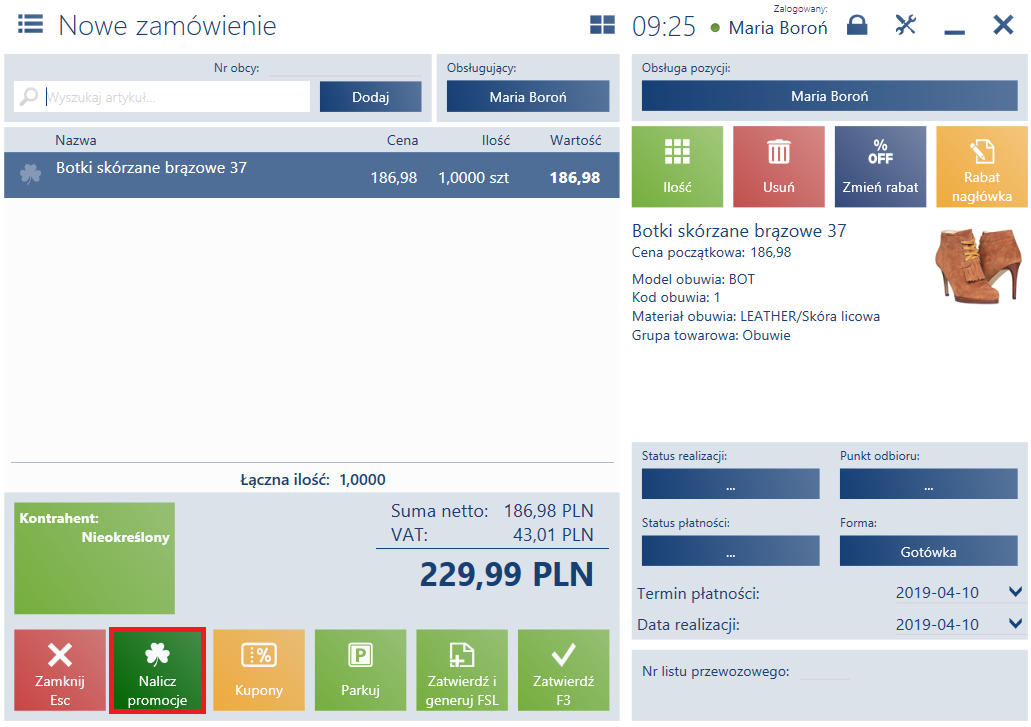1031x727 pixels.
Task: Change handler via Maria Boroń Obsługujący button
Action: [x=528, y=97]
